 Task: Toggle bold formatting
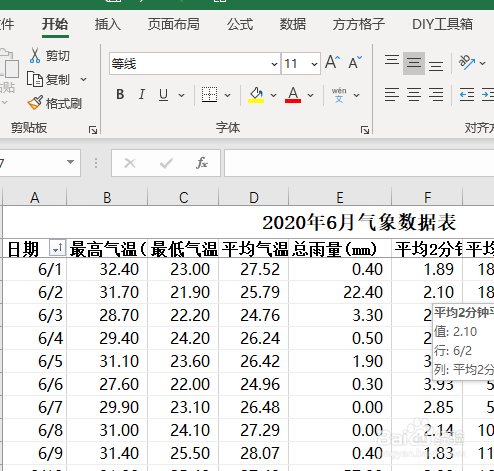pos(120,95)
